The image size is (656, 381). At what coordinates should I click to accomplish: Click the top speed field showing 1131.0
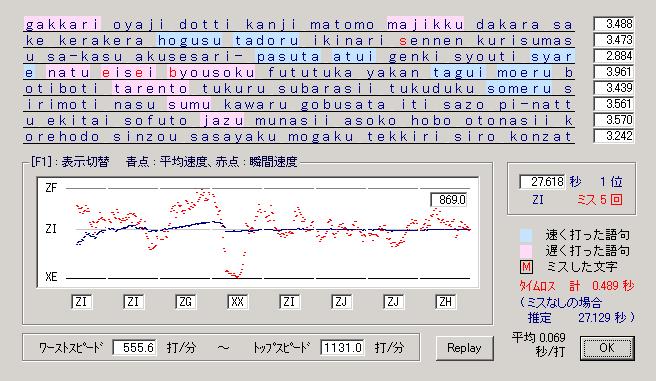[x=343, y=348]
